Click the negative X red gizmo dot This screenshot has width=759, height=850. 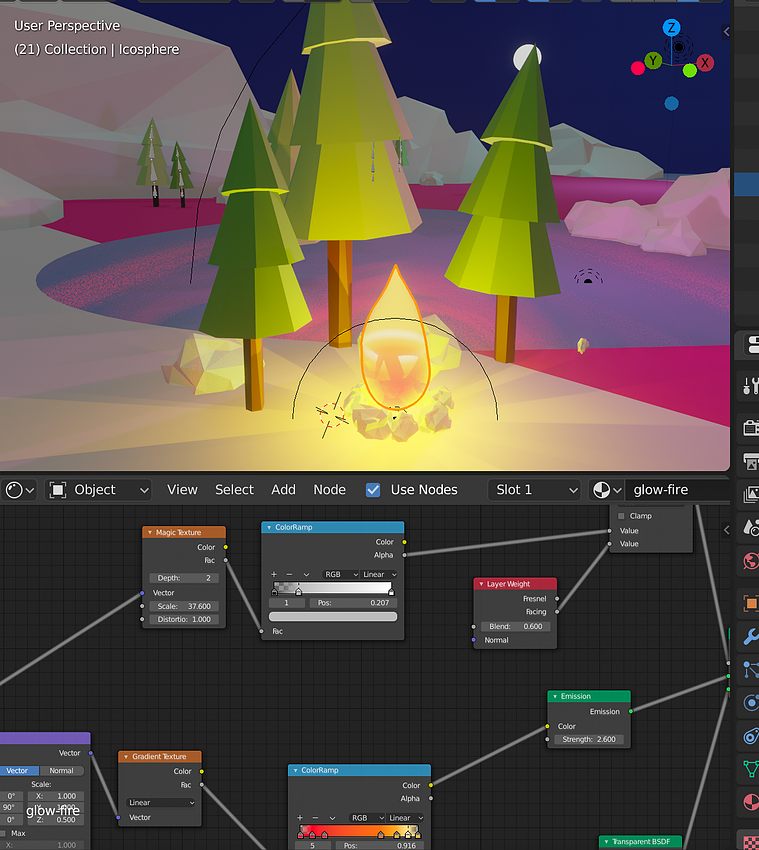[638, 68]
